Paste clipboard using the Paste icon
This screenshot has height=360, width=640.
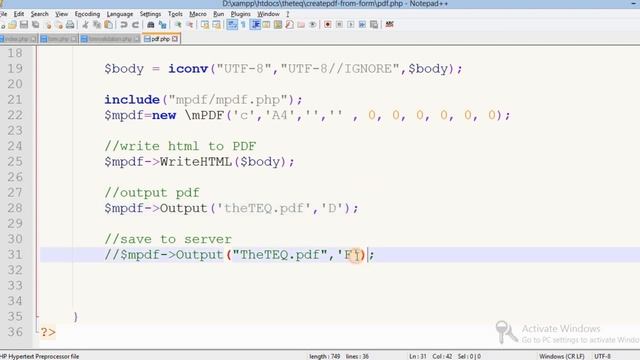pos(109,25)
